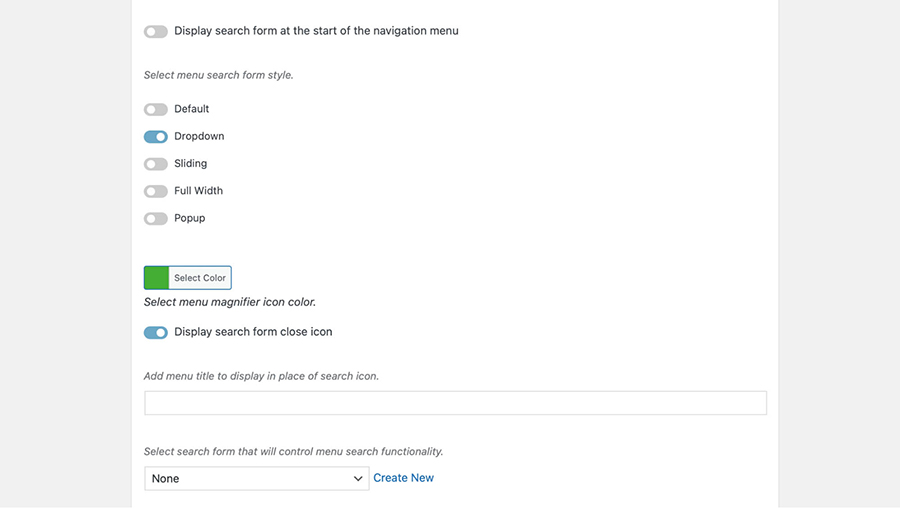The width and height of the screenshot is (900, 508).
Task: Disable the search form close icon switch
Action: coord(155,332)
